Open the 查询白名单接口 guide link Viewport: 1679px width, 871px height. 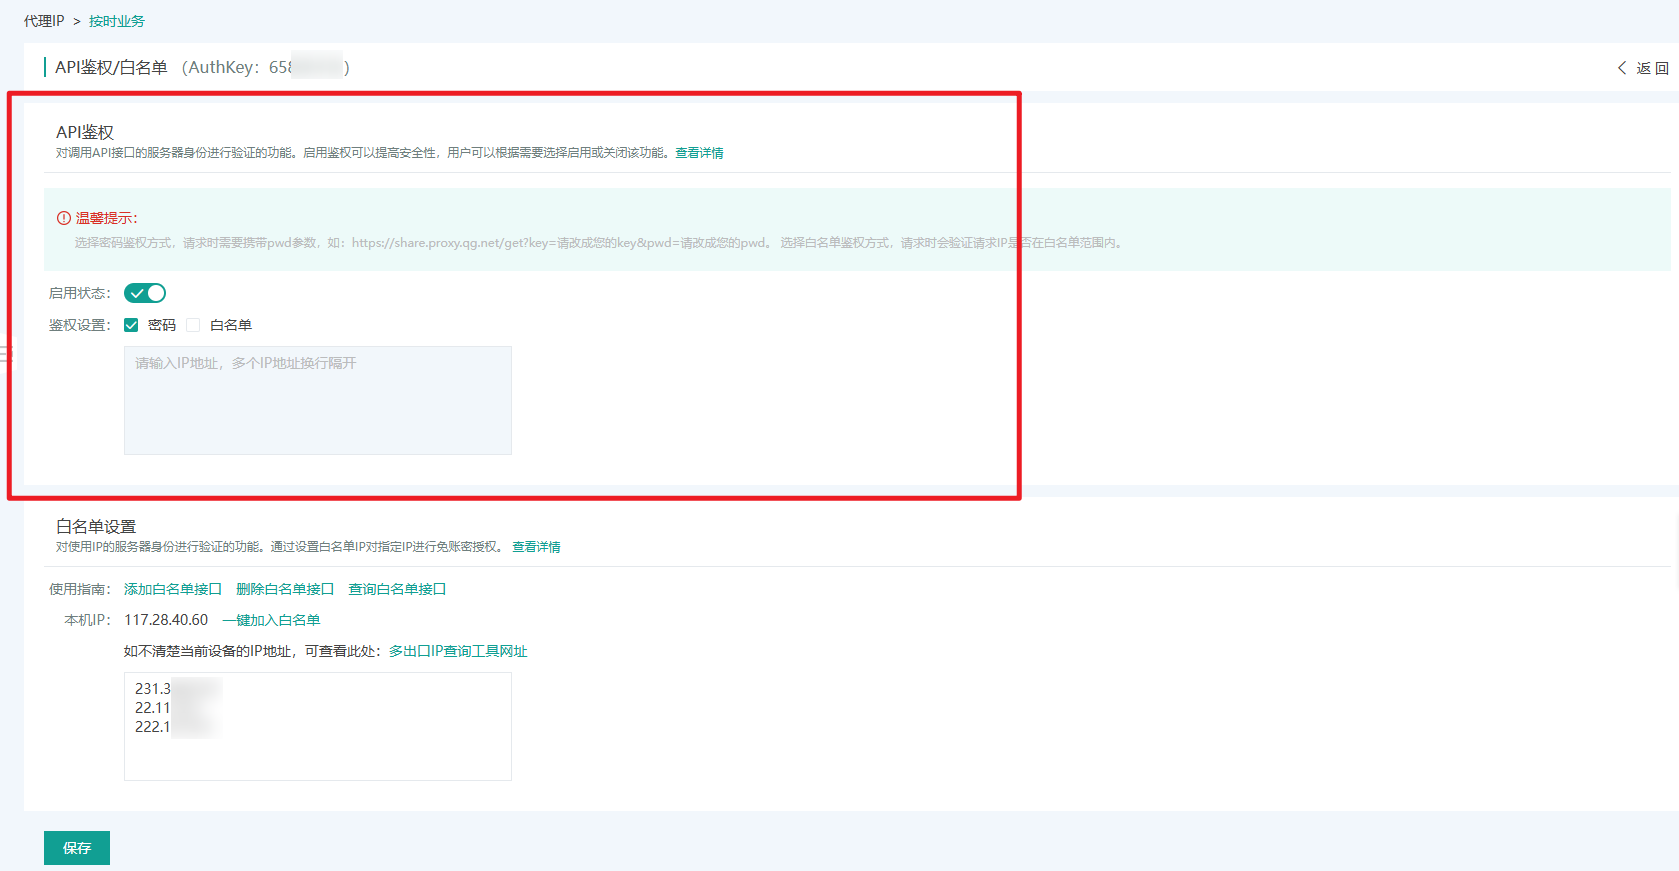(x=397, y=589)
